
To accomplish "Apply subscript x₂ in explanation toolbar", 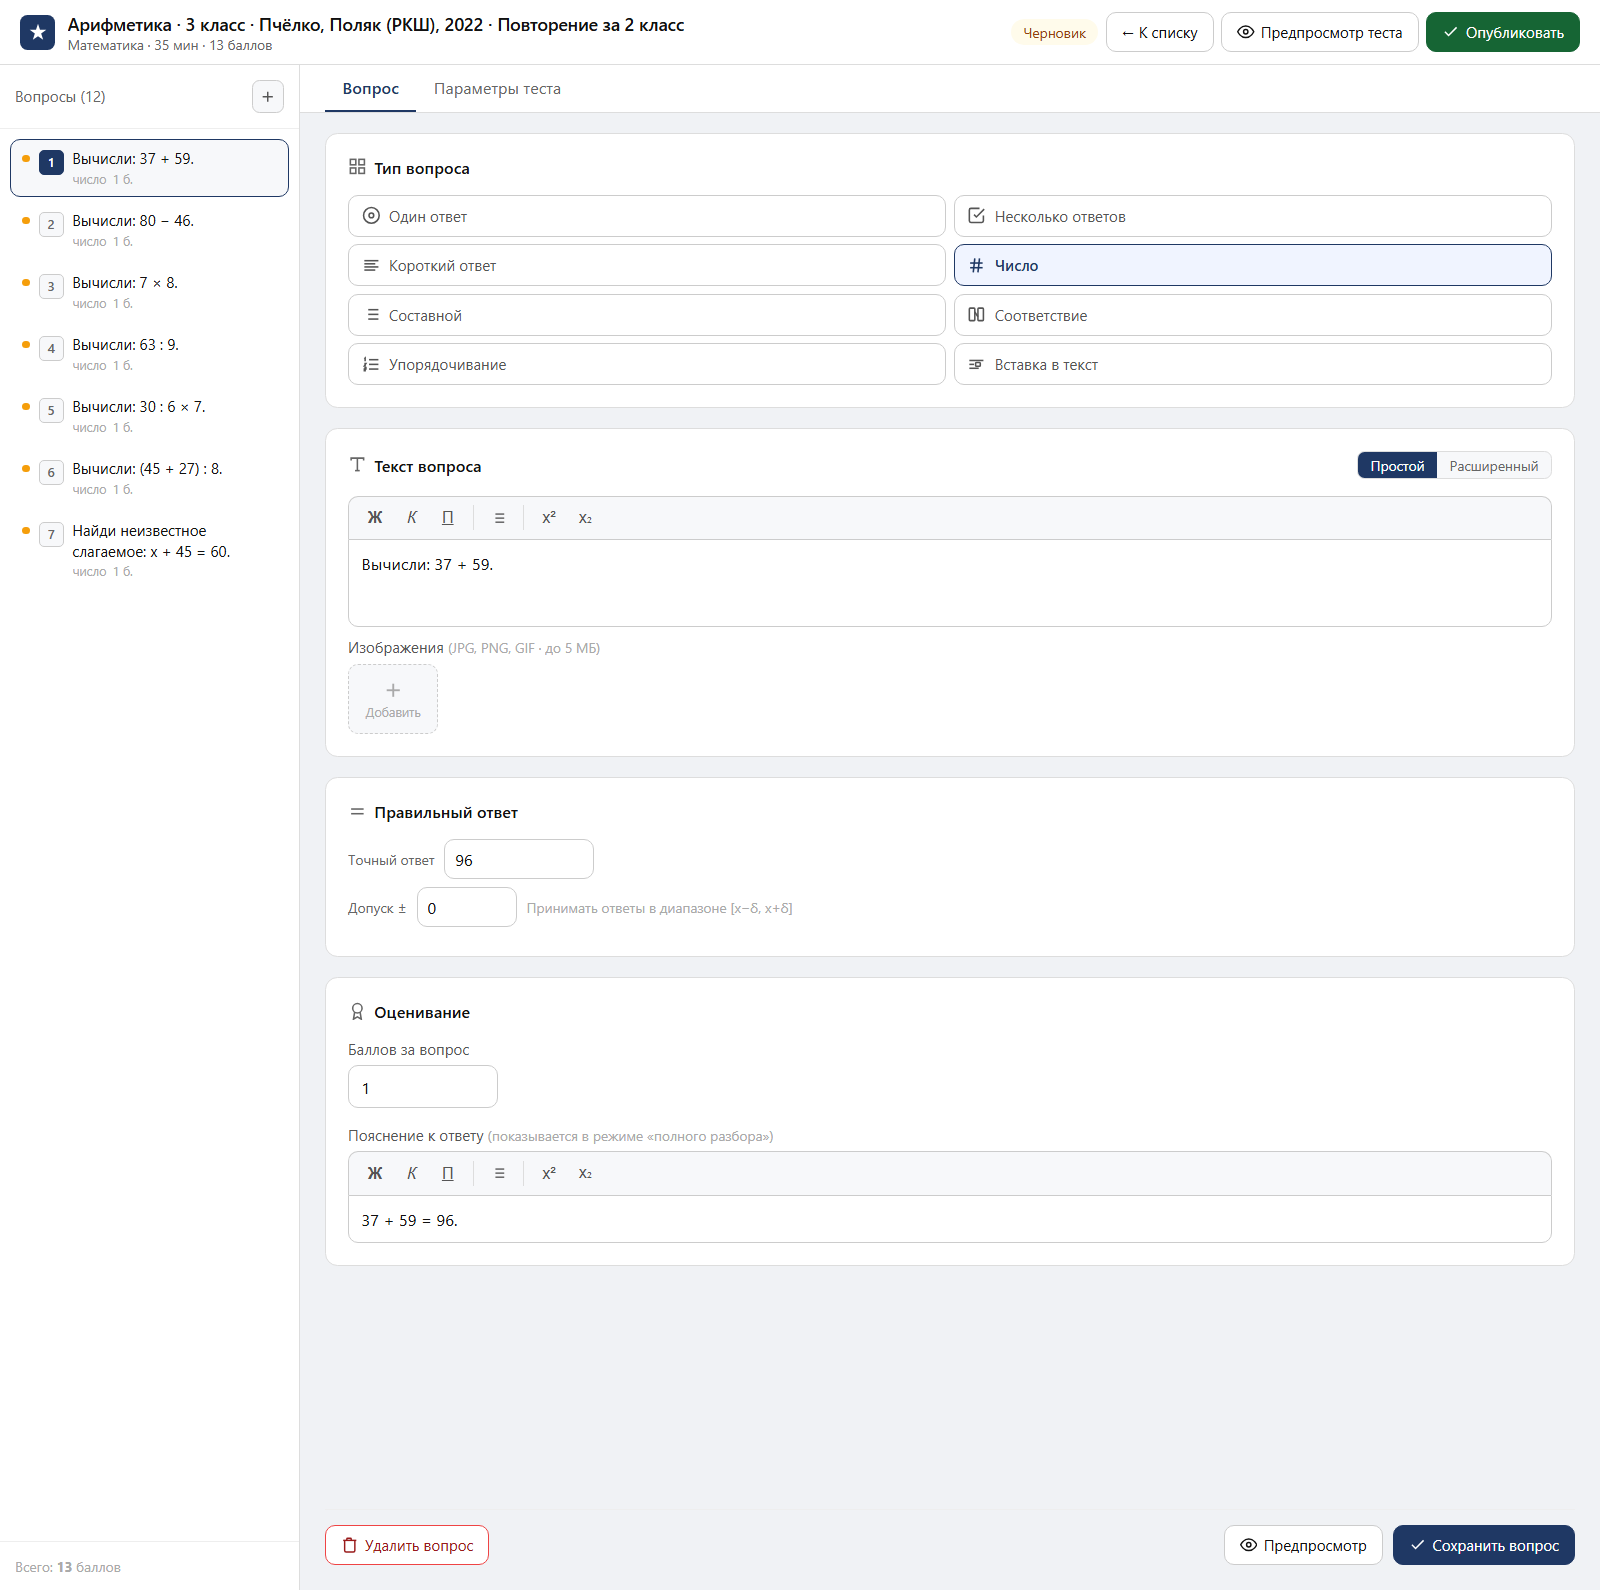I will pyautogui.click(x=585, y=1174).
